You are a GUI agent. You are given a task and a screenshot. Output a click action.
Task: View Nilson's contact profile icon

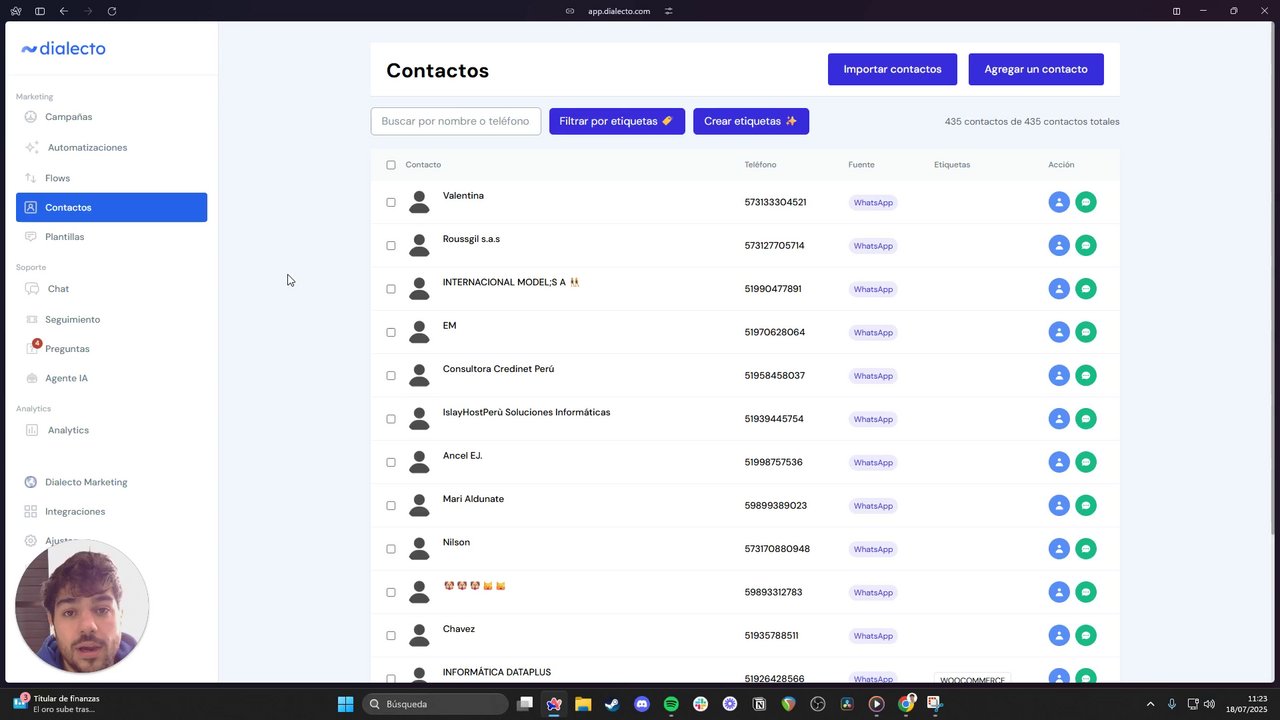(1059, 549)
